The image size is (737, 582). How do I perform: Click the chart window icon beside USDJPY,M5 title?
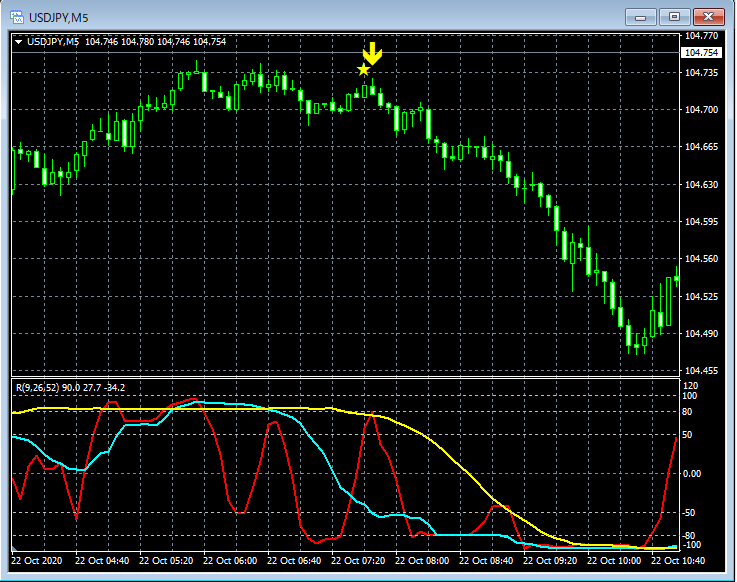point(16,18)
